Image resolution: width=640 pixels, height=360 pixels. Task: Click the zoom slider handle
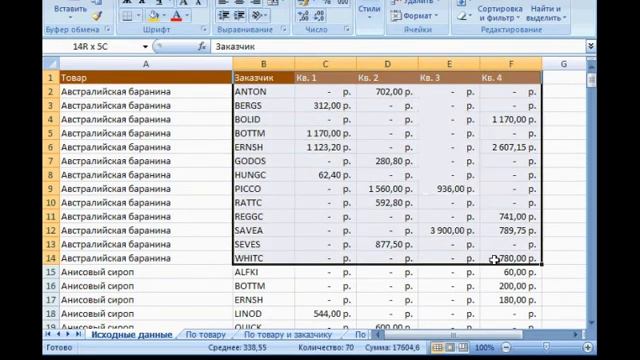547,347
